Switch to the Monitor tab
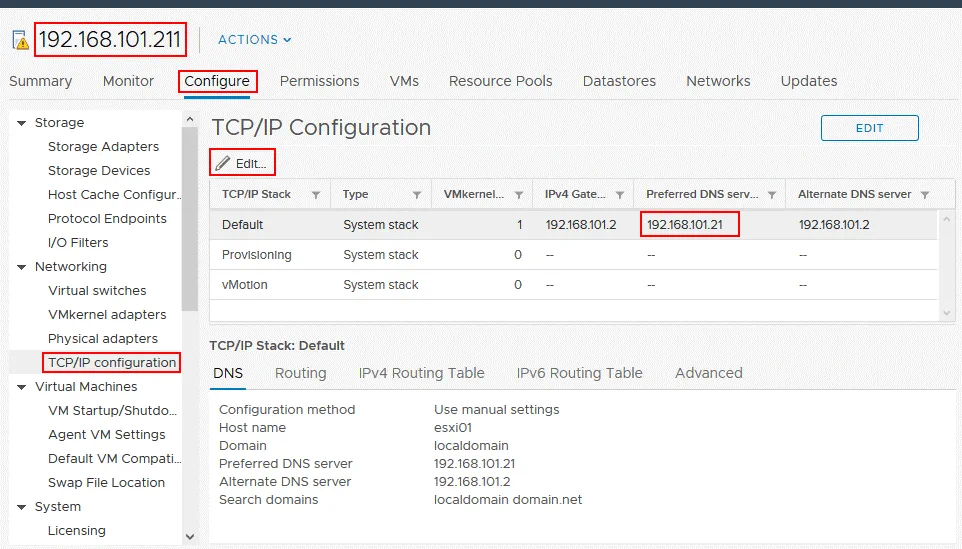The width and height of the screenshot is (962, 549). [128, 81]
